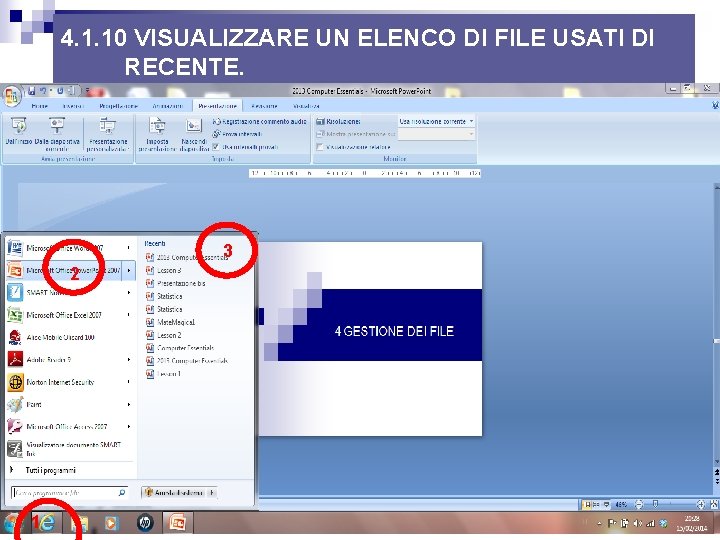Switch to the Home ribbon tab

(x=39, y=106)
